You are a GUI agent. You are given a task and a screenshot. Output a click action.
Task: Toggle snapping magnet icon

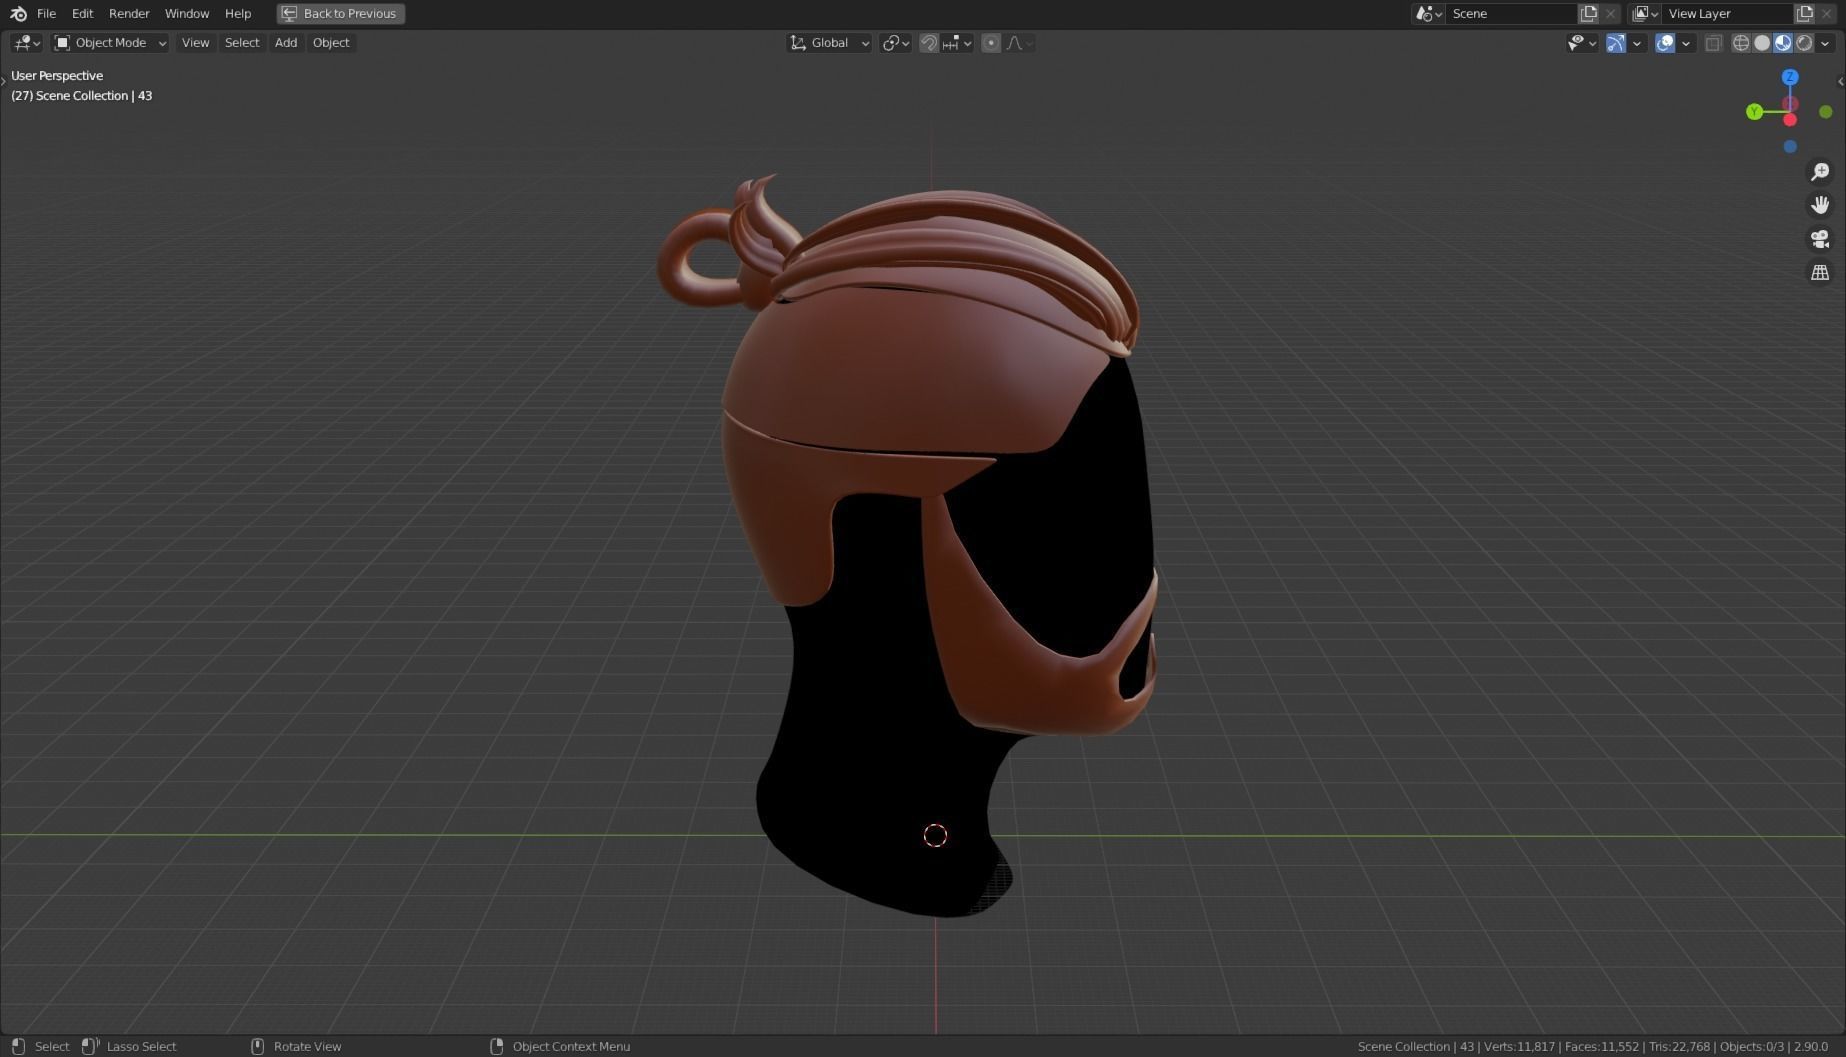click(x=929, y=43)
